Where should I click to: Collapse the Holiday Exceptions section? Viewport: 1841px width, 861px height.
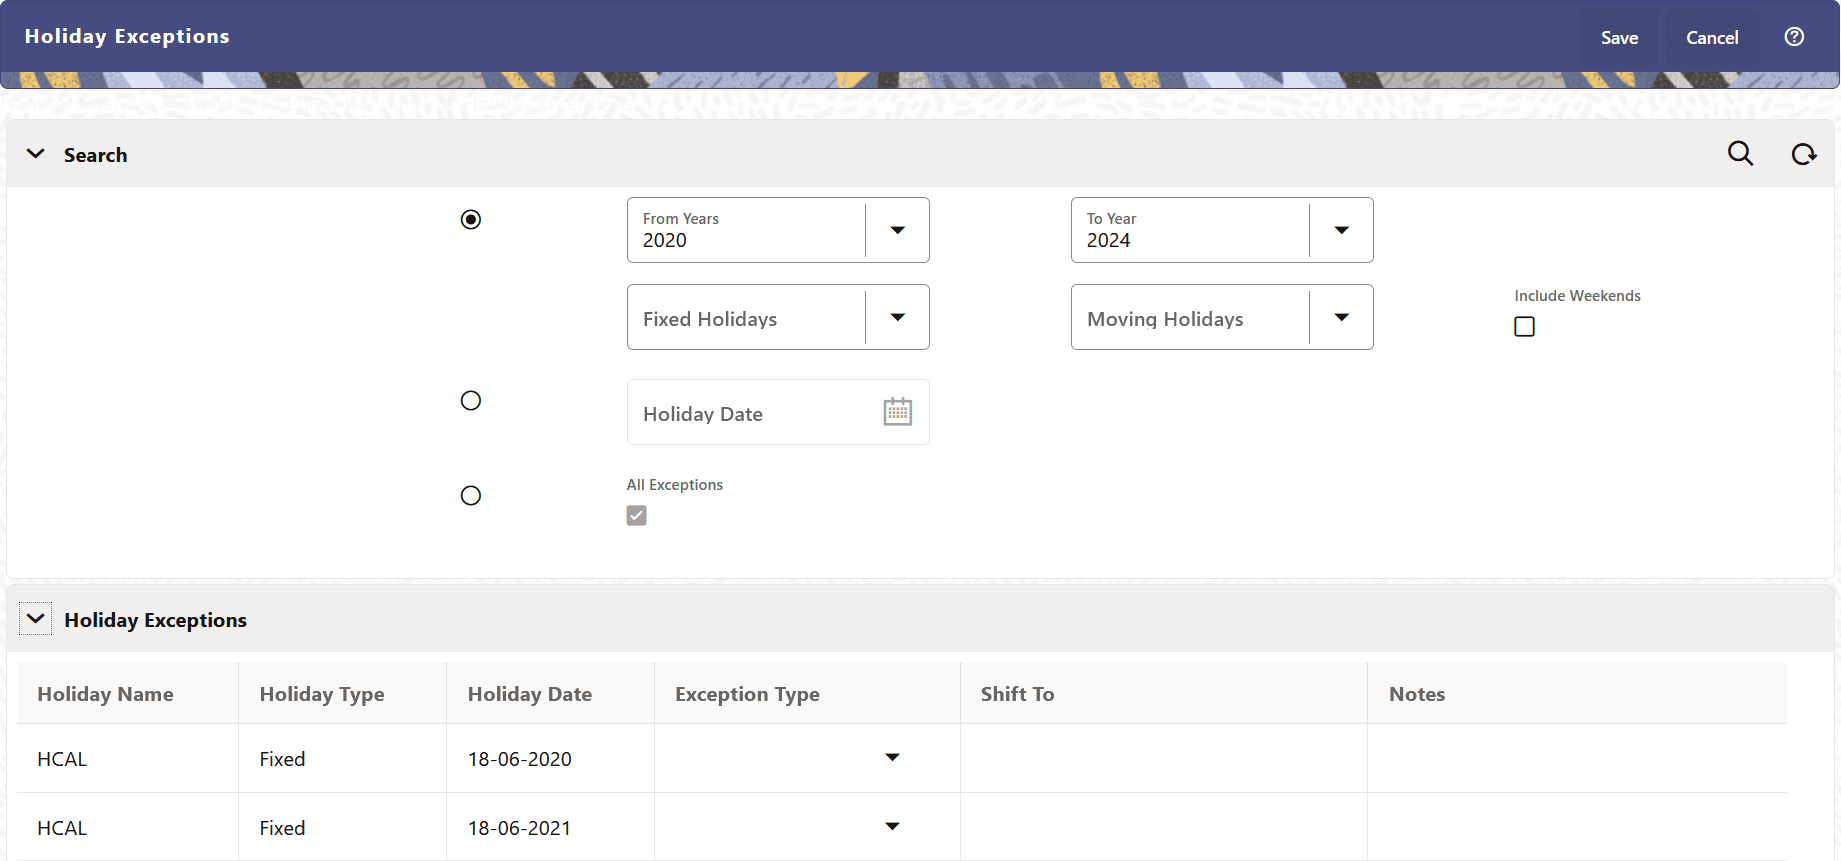click(36, 619)
